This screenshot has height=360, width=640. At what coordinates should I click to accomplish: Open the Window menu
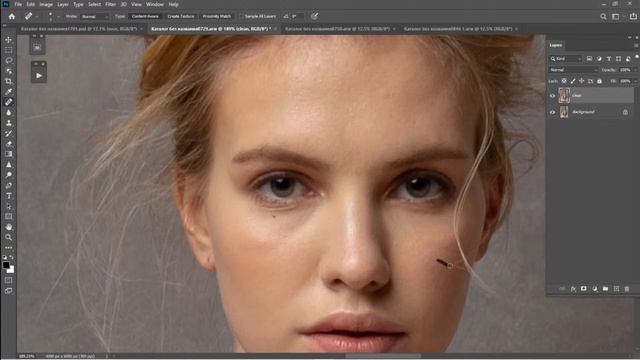pos(155,4)
